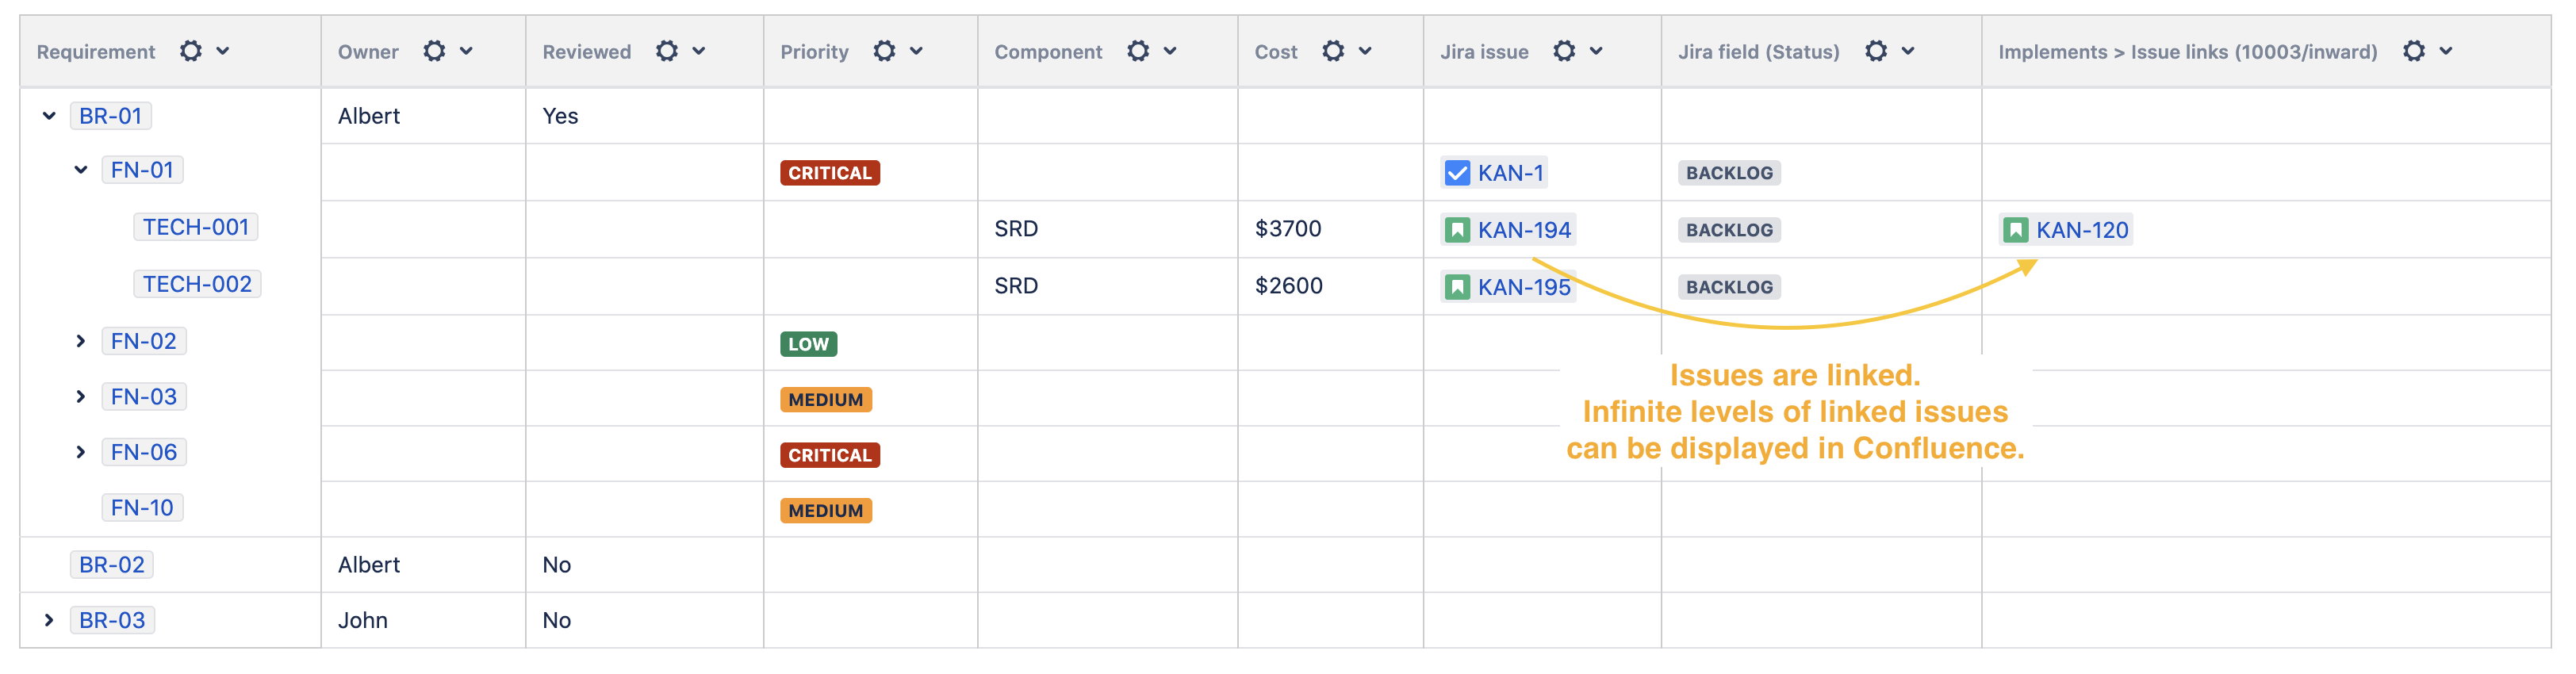Expand the FN-02 requirement row
This screenshot has width=2576, height=674.
click(x=81, y=341)
